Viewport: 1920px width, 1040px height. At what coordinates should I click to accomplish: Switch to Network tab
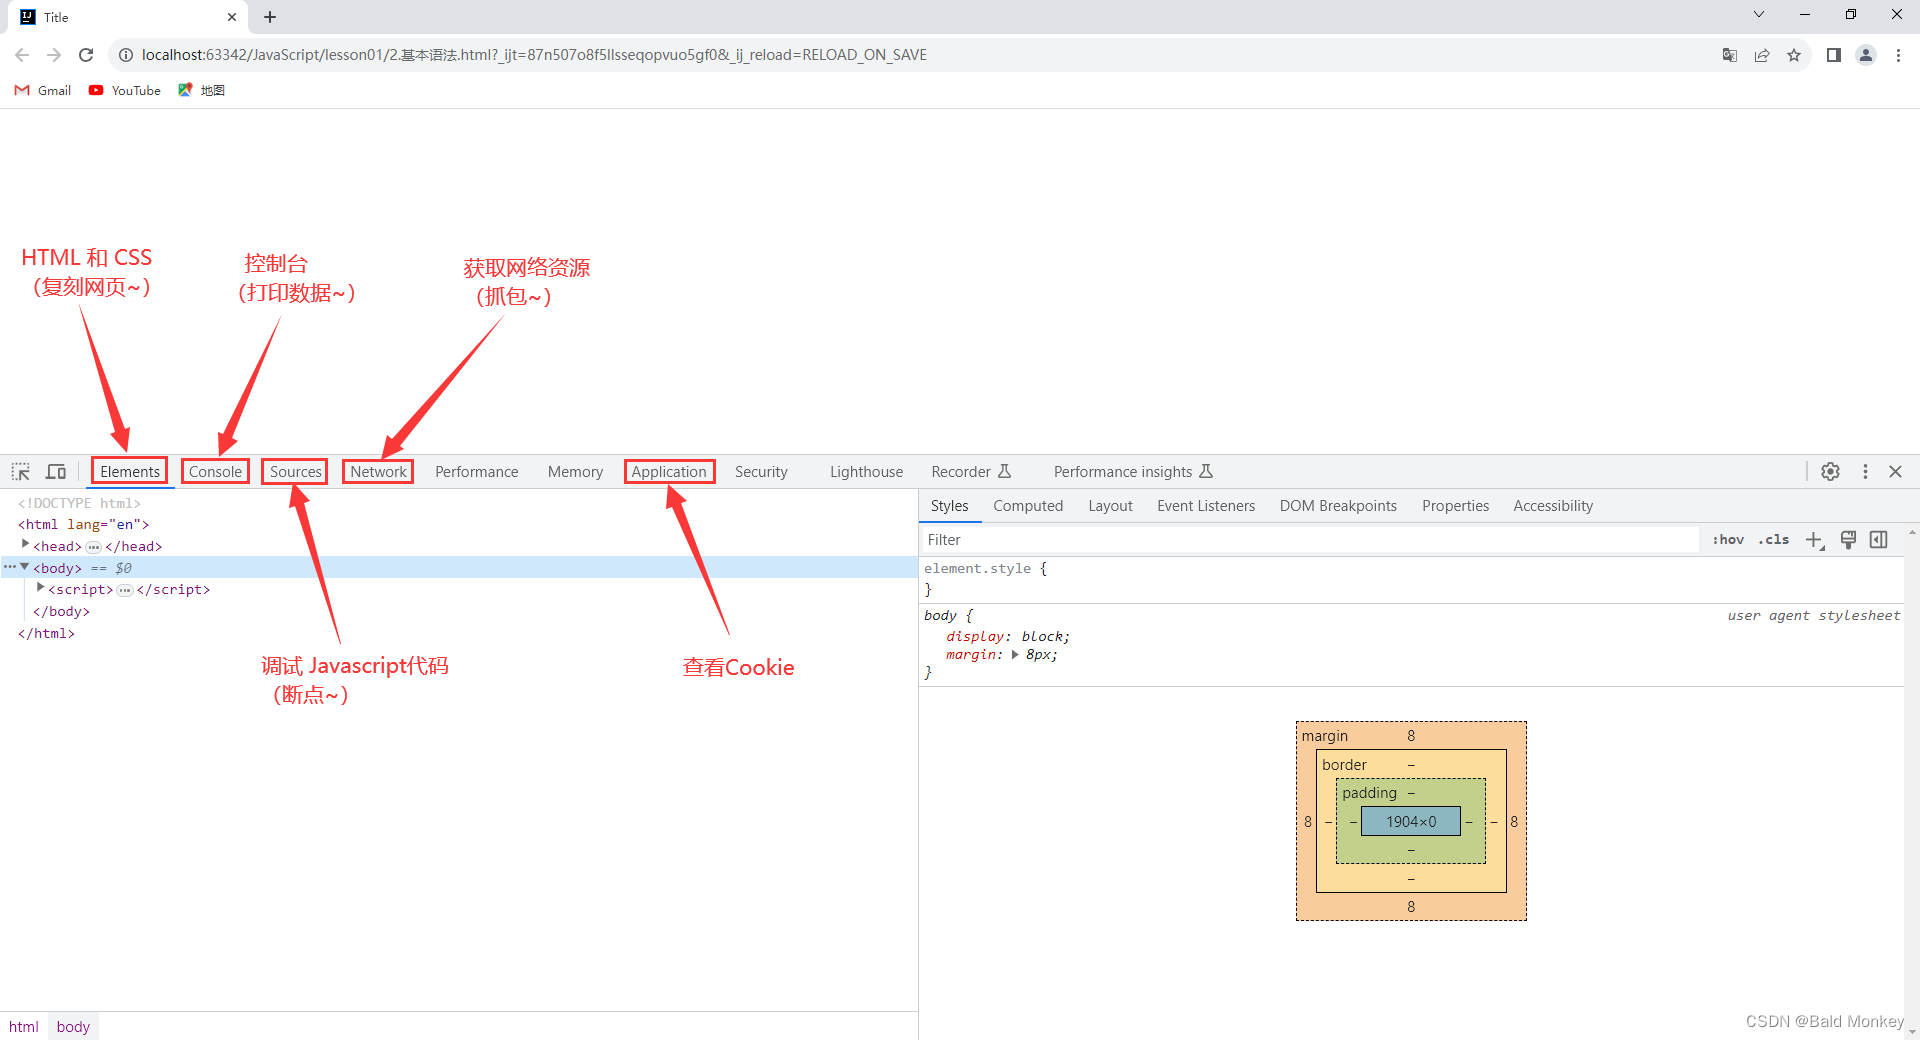click(x=378, y=472)
